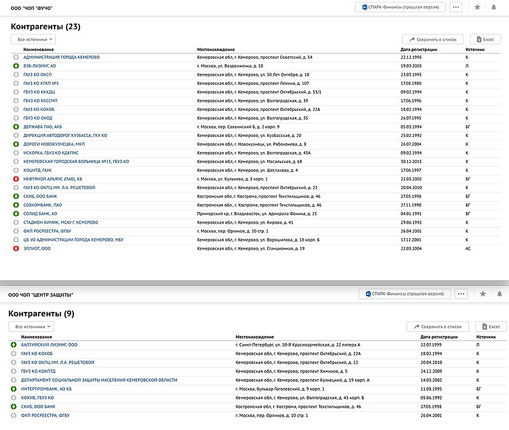
Task: Sort by Местонахождение column in lower table
Action: 255,337
